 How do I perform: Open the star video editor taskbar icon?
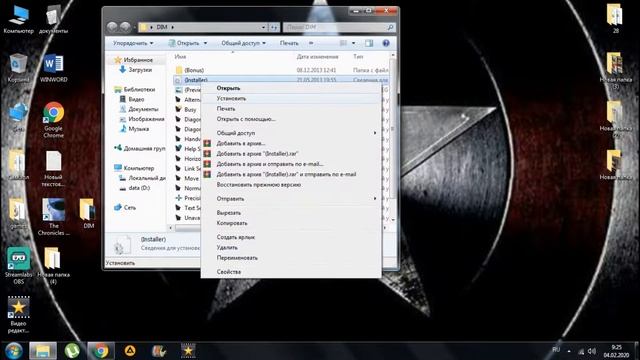point(188,351)
